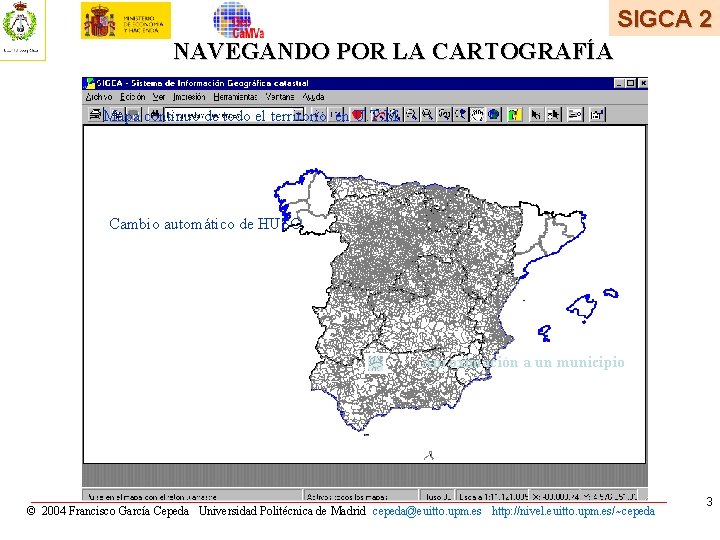
Task: Click the Escala readout in status bar
Action: [x=493, y=496]
